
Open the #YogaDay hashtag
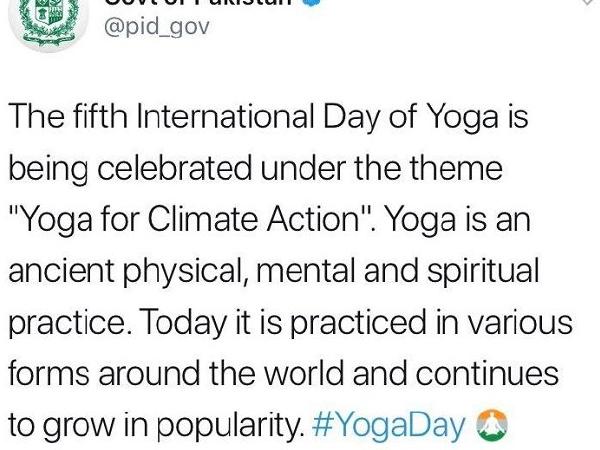click(x=389, y=426)
